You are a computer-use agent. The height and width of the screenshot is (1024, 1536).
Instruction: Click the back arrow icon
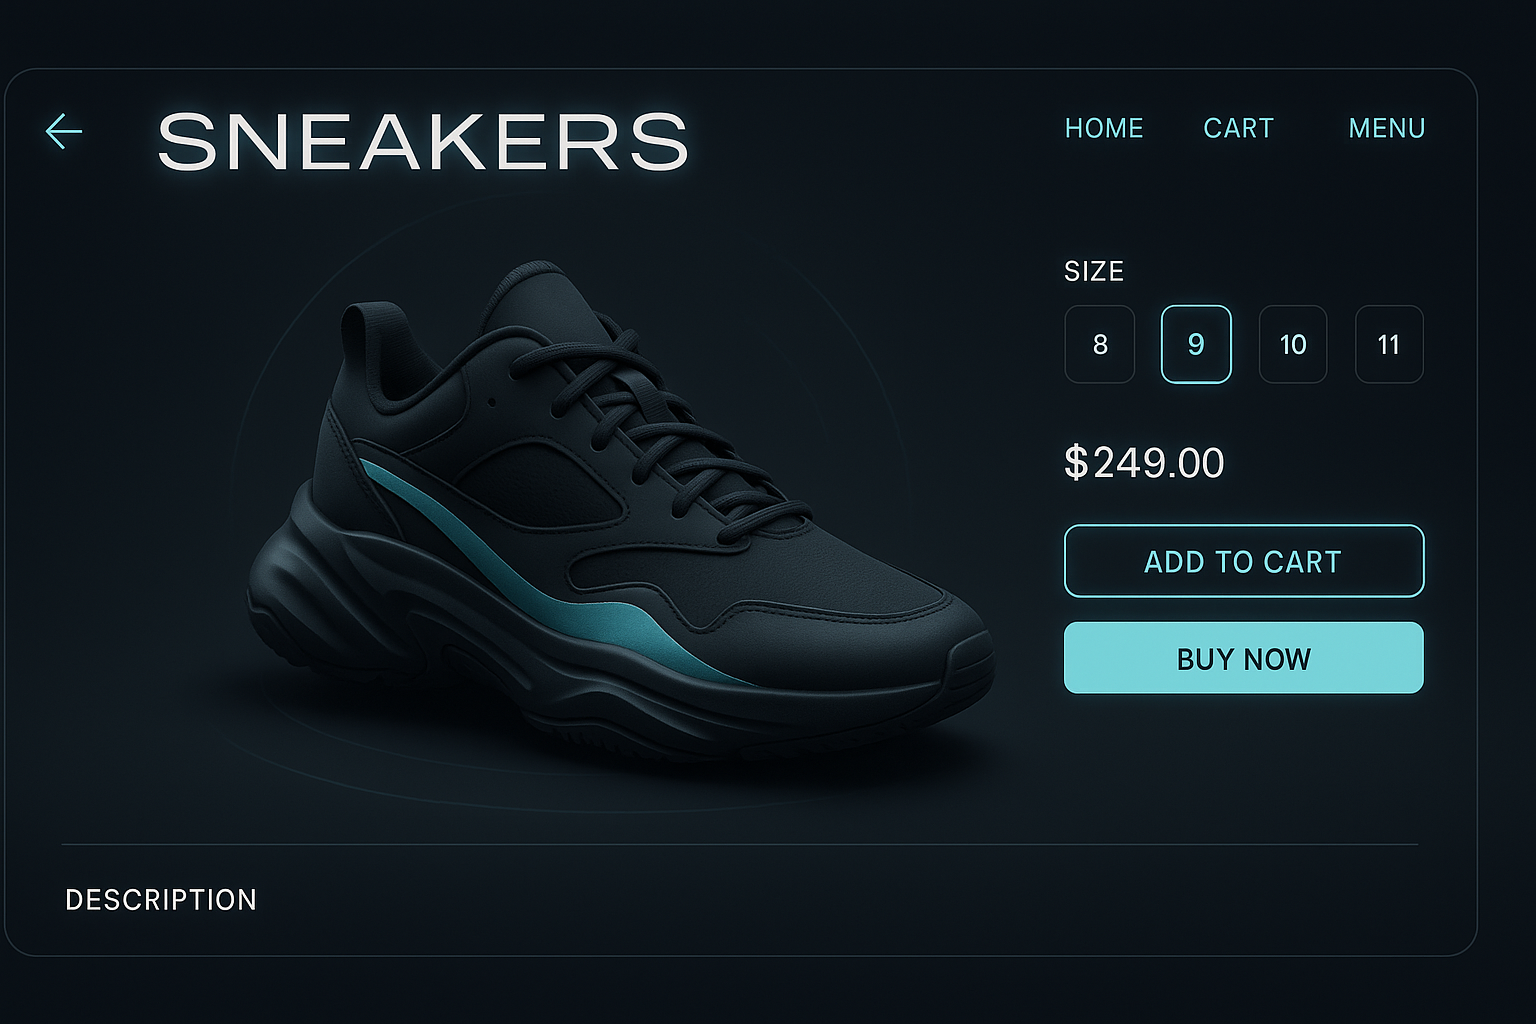point(64,131)
